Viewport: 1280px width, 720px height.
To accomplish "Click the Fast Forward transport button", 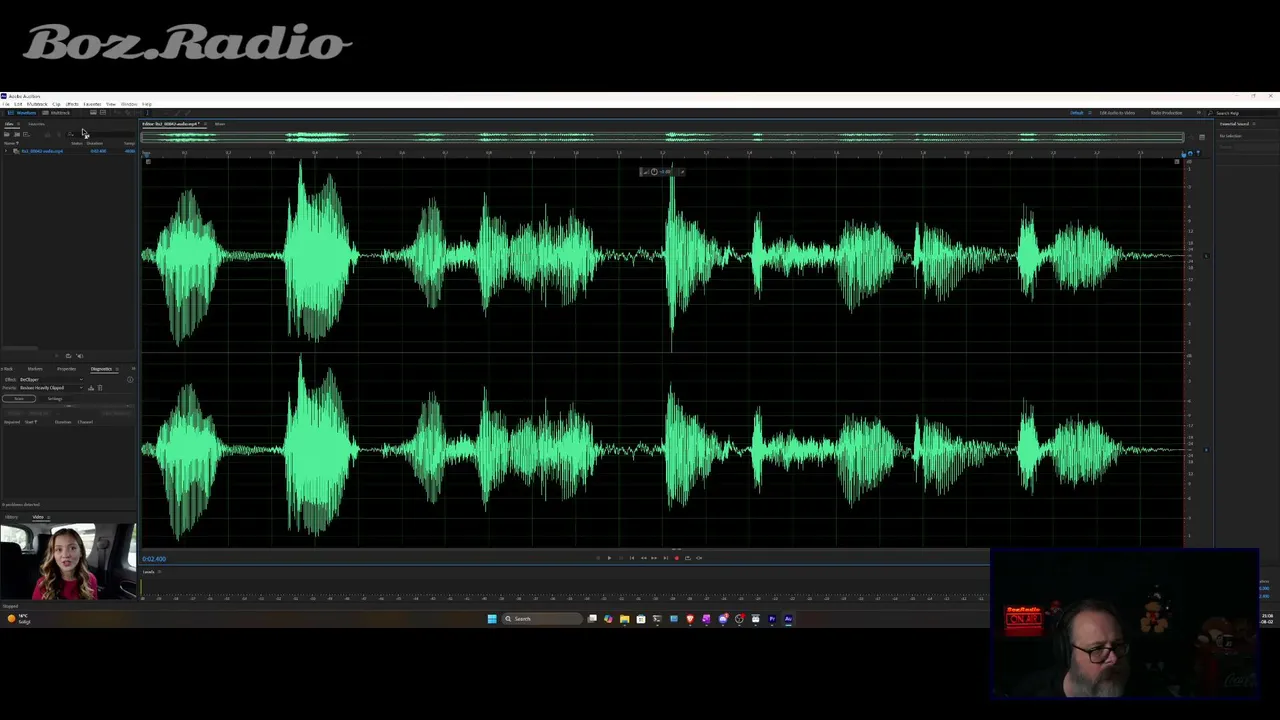I will (x=654, y=558).
